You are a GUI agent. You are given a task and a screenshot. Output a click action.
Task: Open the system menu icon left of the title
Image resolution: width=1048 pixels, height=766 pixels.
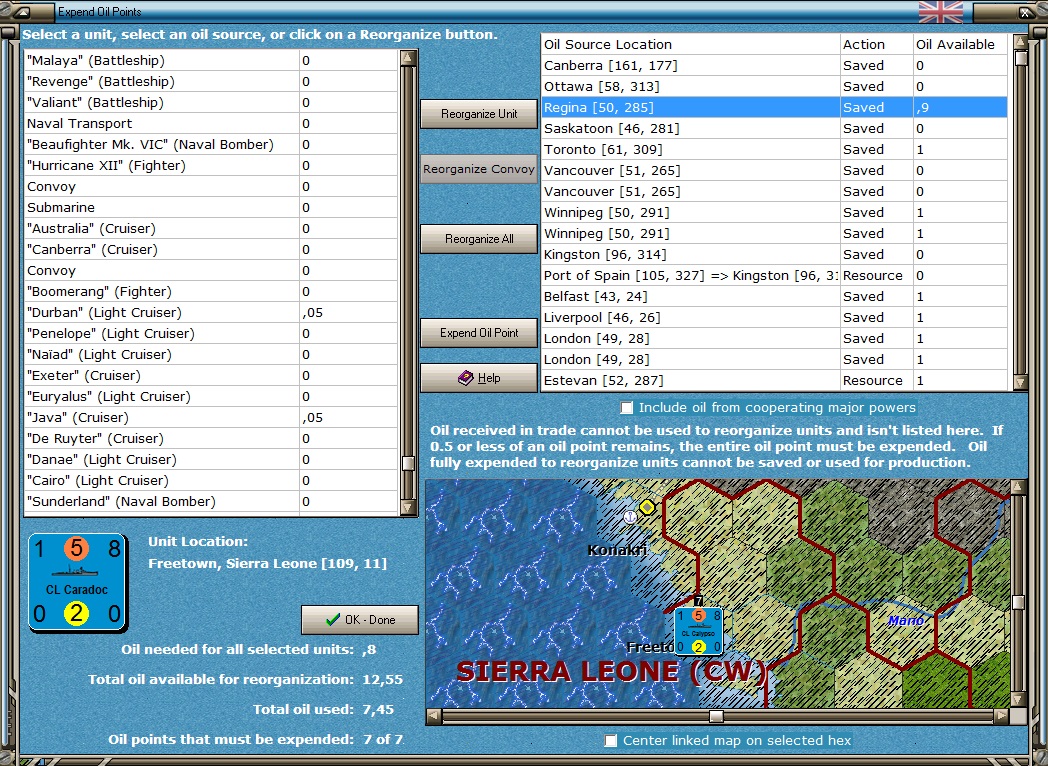click(x=21, y=12)
